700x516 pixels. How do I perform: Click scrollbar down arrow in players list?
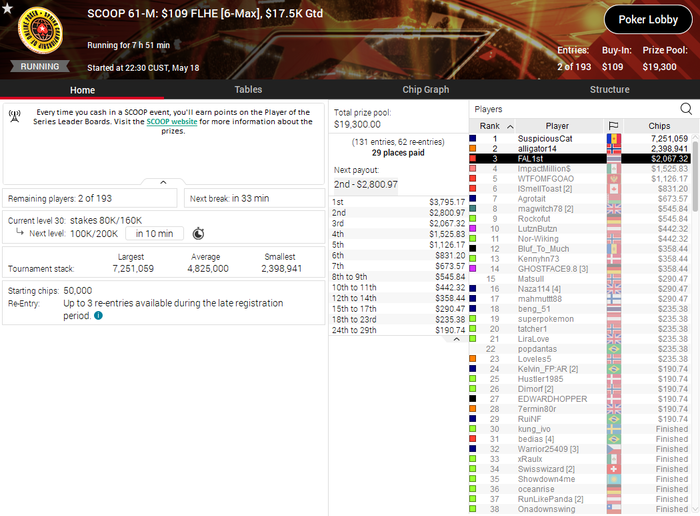point(695,509)
